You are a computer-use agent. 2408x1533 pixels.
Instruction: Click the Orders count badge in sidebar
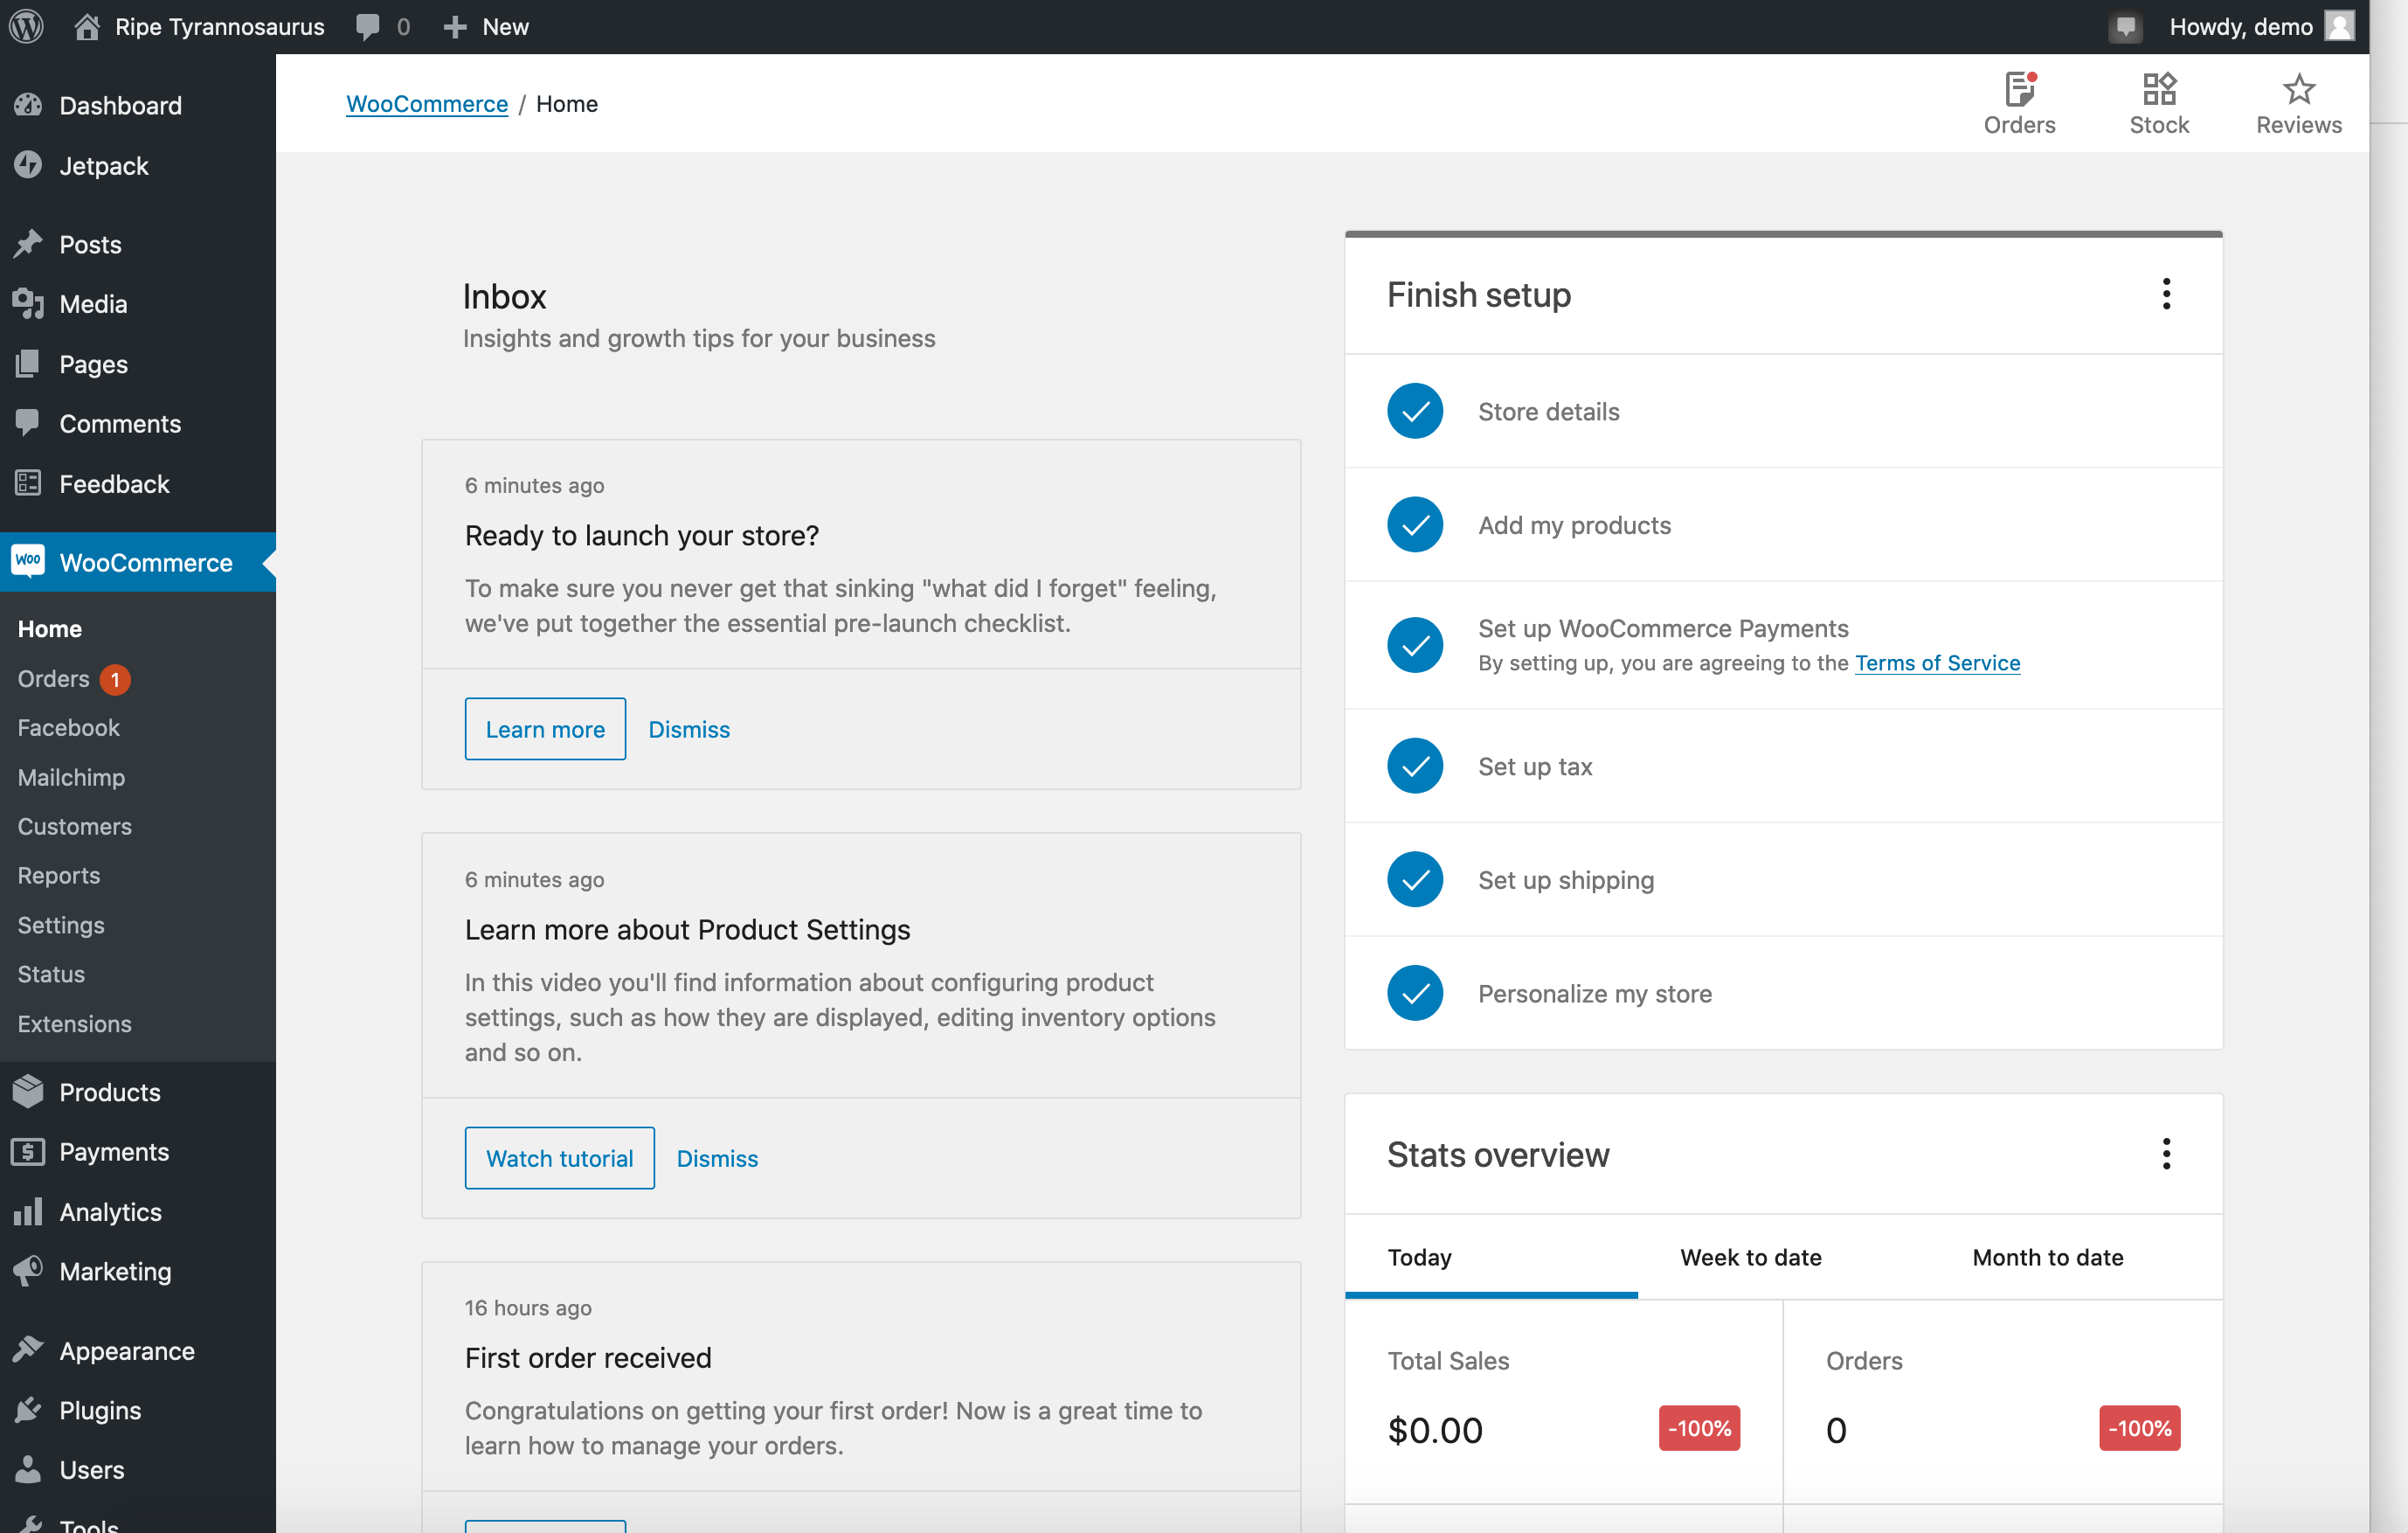(x=115, y=679)
